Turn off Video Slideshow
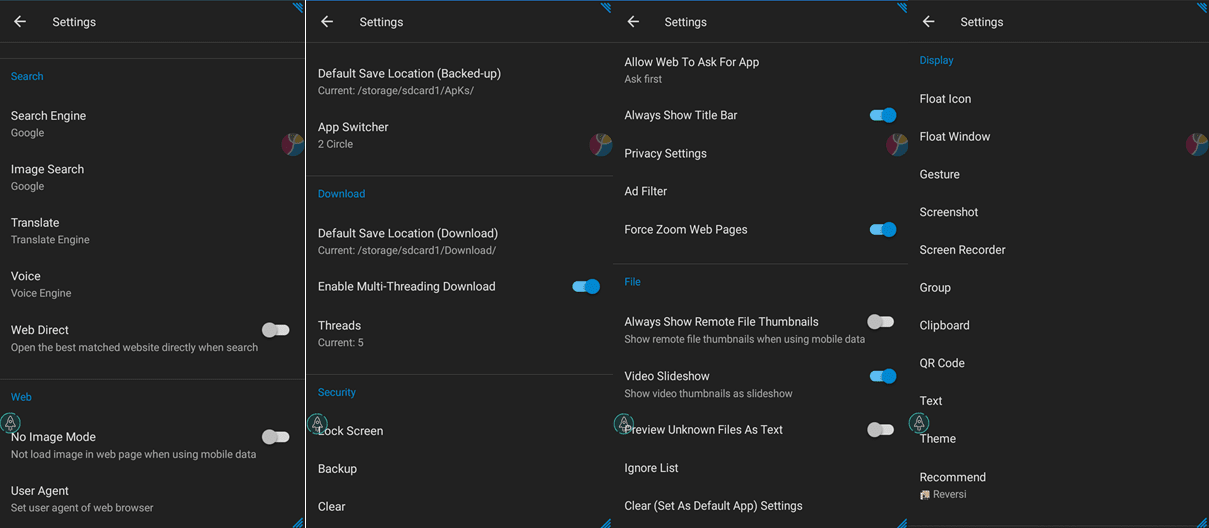Screen dimensions: 1209x528 (881, 376)
